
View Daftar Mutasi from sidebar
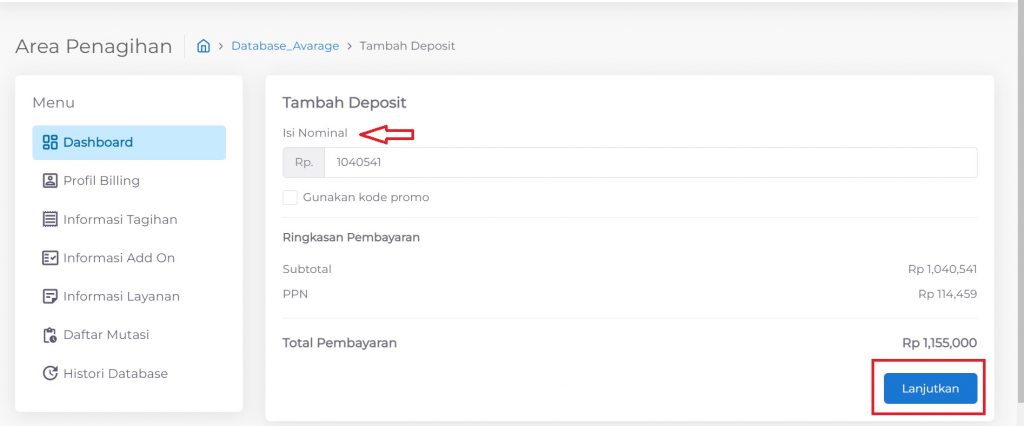coord(106,335)
